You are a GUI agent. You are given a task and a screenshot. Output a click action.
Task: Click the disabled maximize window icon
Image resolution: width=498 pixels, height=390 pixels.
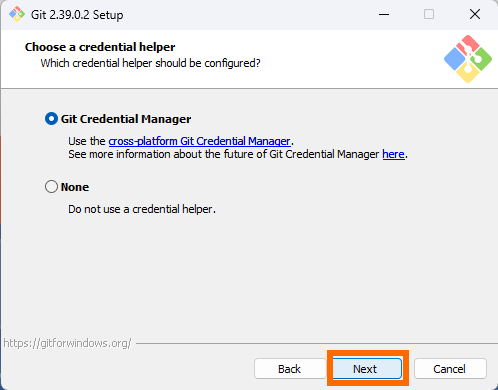[429, 14]
